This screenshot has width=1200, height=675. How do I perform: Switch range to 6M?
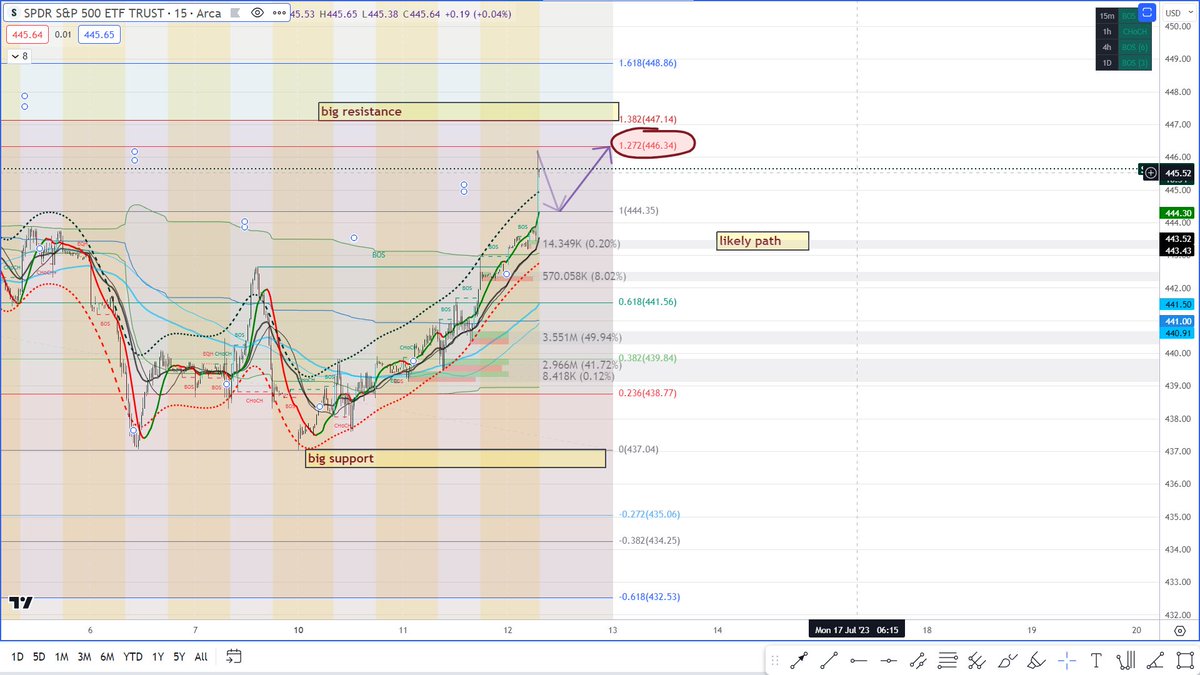point(107,657)
